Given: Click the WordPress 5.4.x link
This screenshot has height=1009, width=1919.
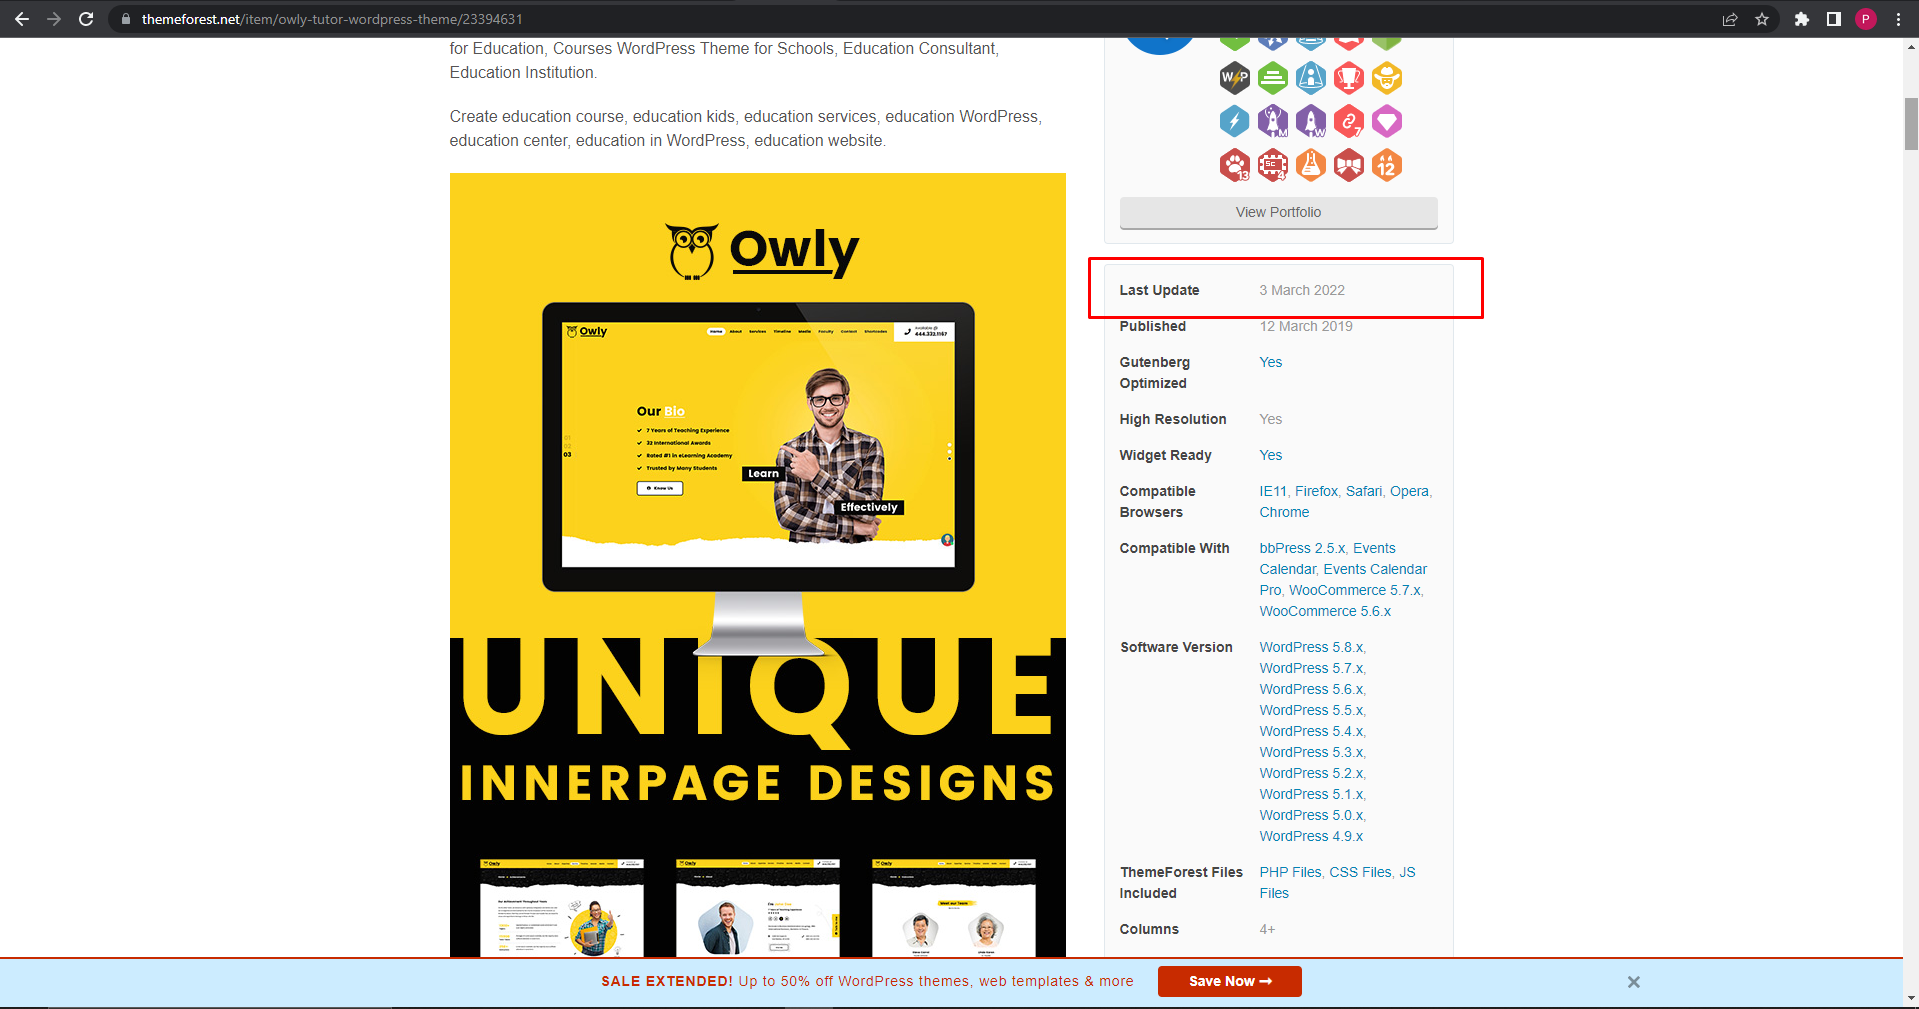Looking at the screenshot, I should [1311, 731].
